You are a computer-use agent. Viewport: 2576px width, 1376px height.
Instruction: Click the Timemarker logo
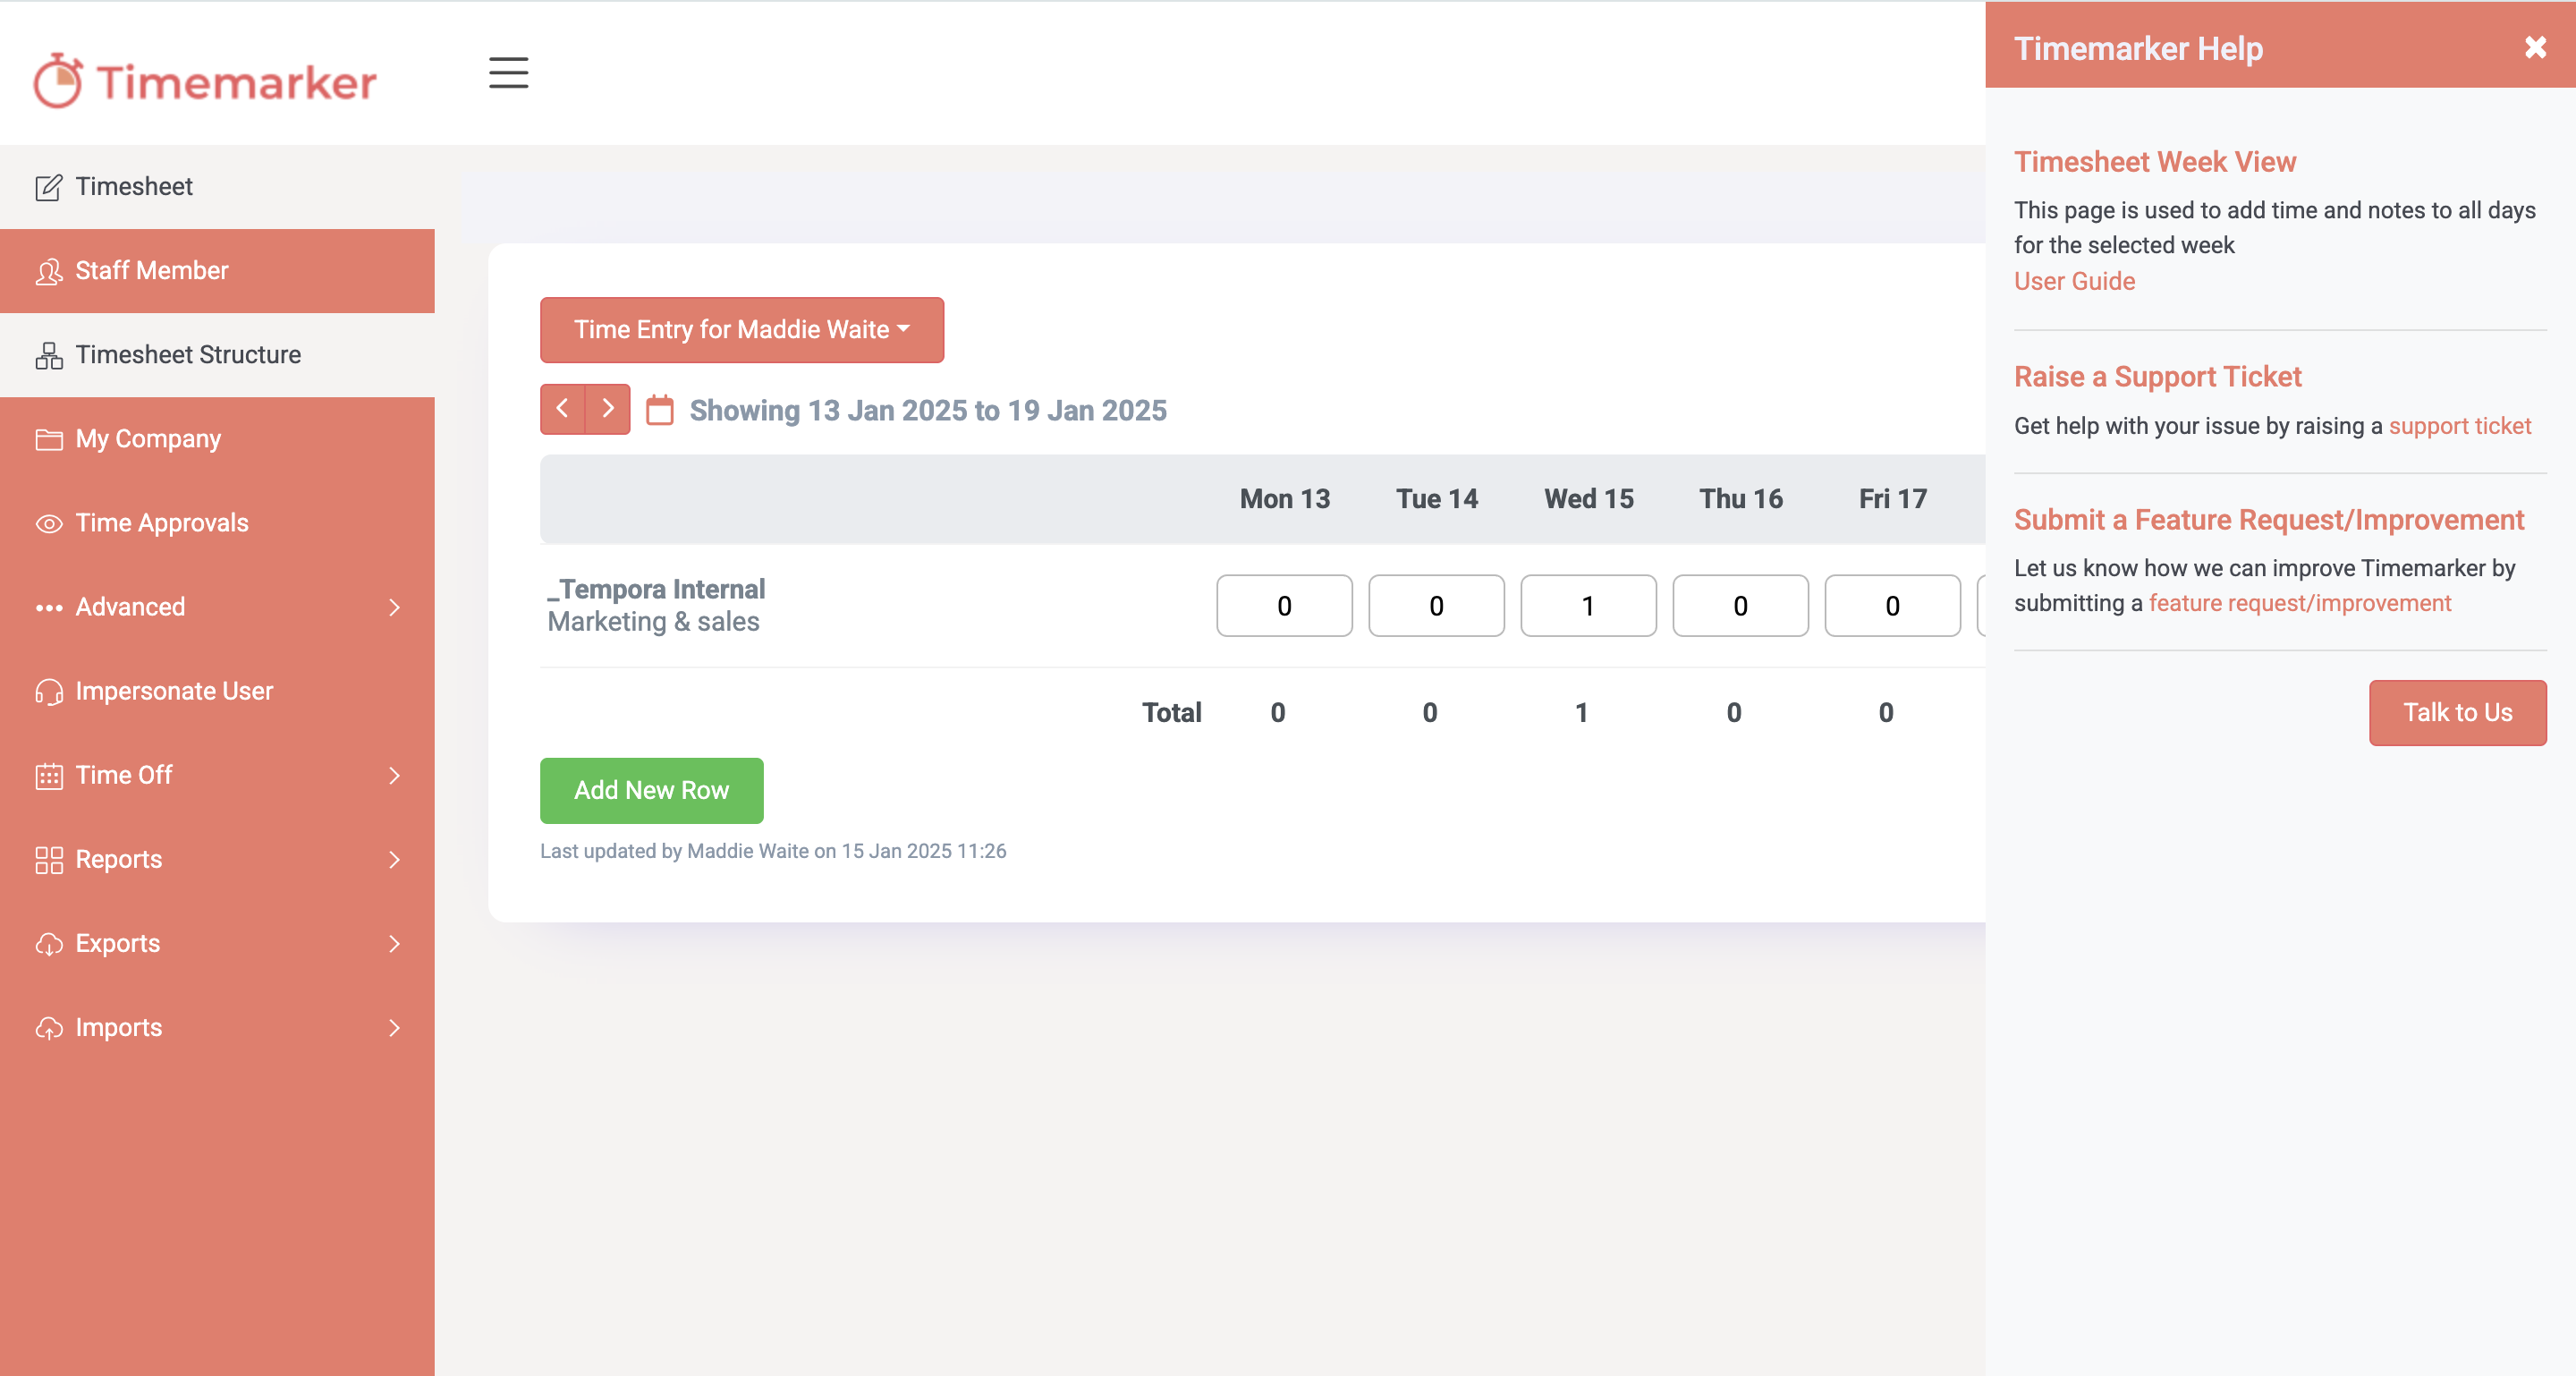(205, 80)
